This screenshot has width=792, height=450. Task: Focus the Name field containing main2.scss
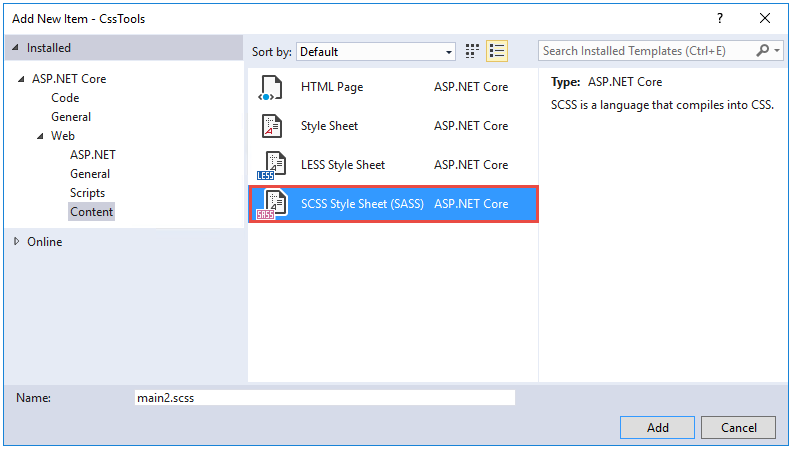(325, 398)
